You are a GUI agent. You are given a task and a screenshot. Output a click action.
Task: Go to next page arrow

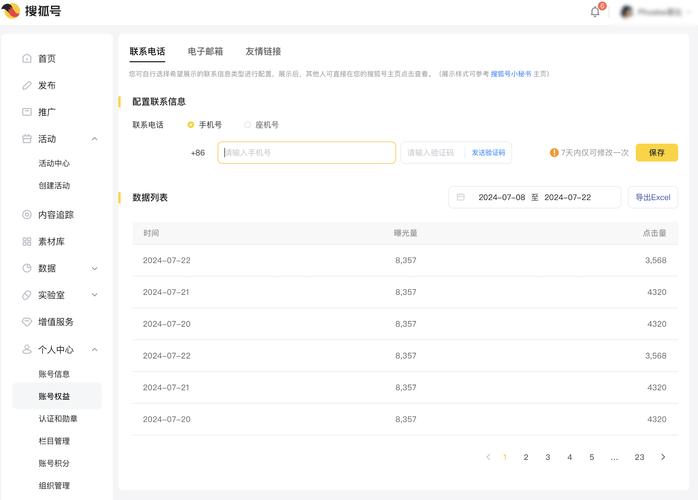663,457
